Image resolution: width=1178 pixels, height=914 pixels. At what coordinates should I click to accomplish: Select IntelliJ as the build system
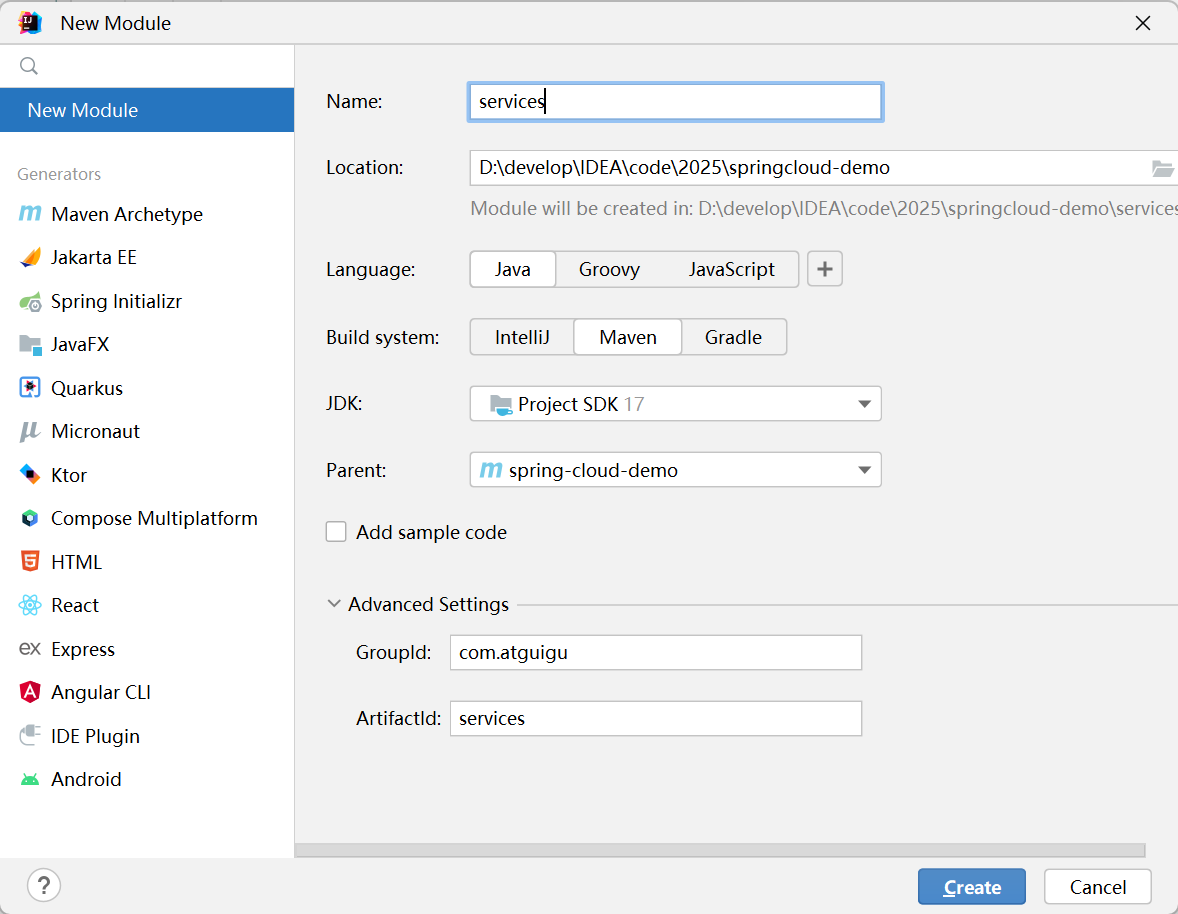coord(522,337)
